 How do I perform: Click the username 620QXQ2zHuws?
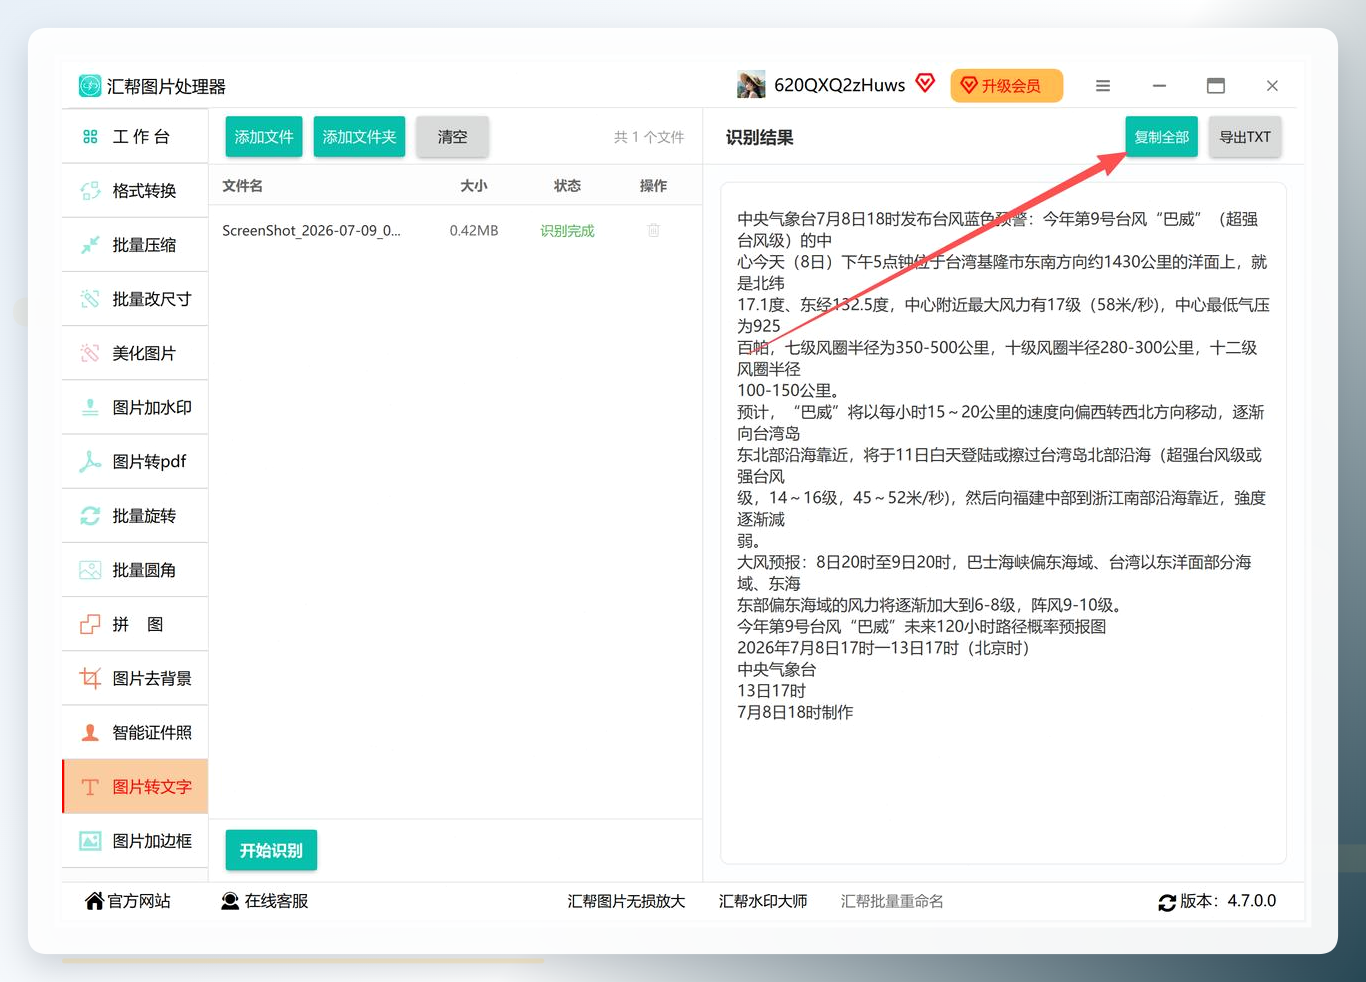point(840,85)
